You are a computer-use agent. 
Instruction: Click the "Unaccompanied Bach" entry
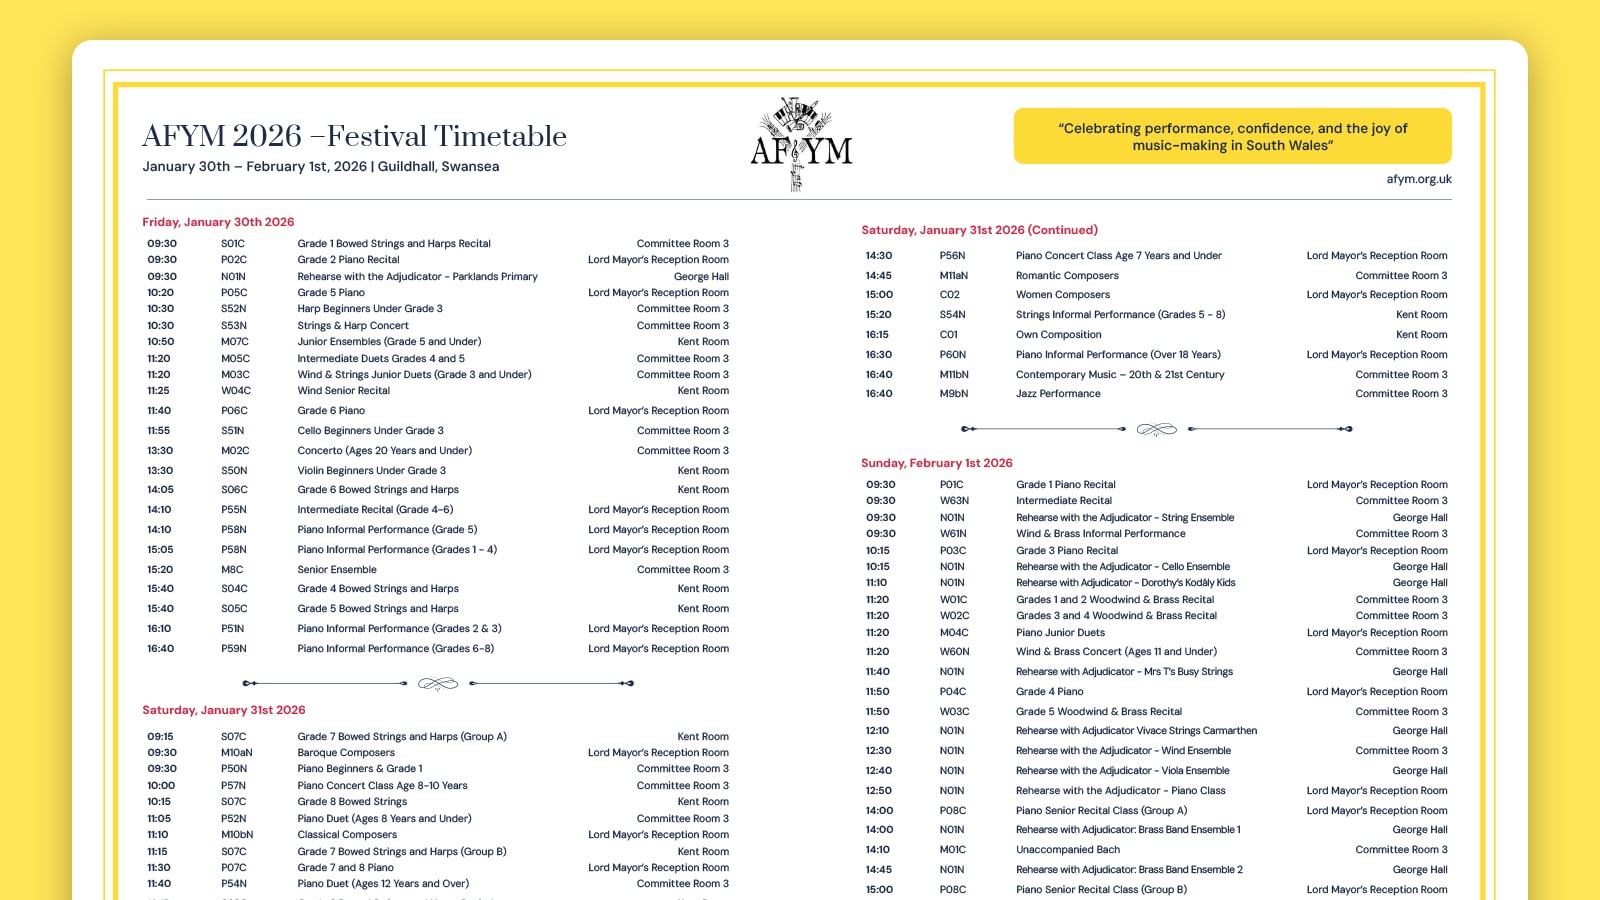[1067, 850]
